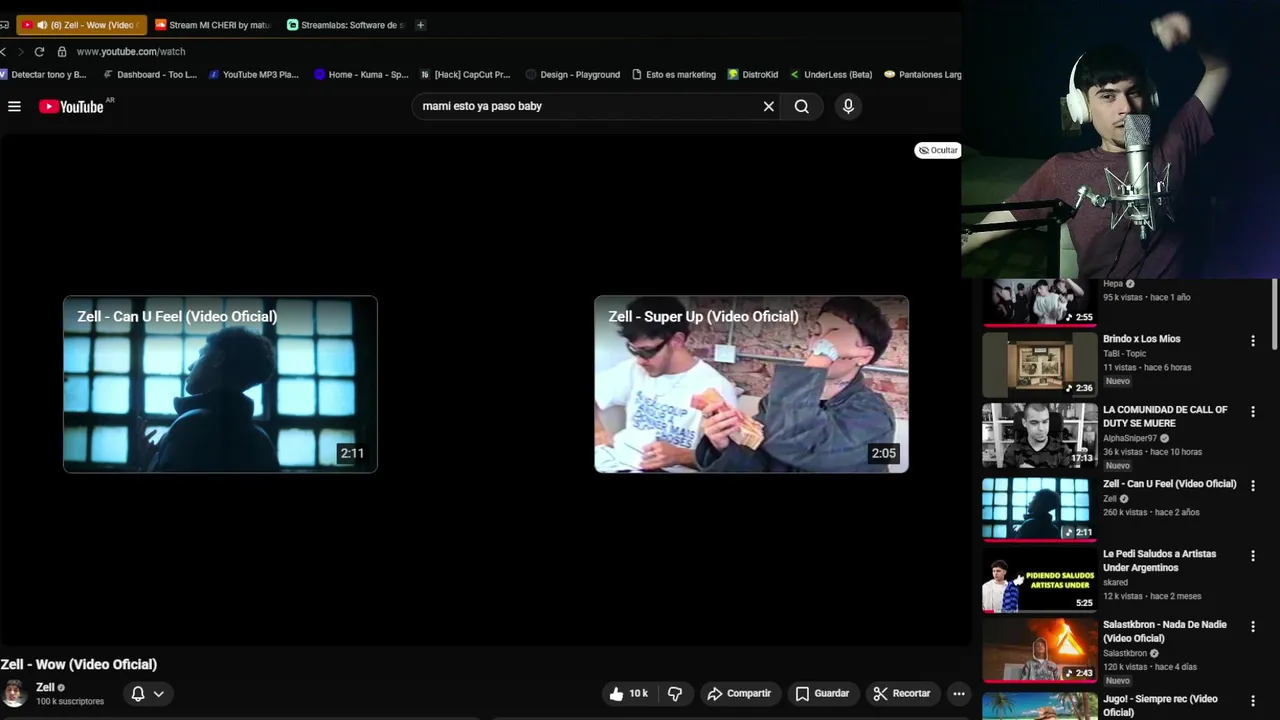The height and width of the screenshot is (720, 1280).
Task: Go back in browser history
Action: coord(4,51)
